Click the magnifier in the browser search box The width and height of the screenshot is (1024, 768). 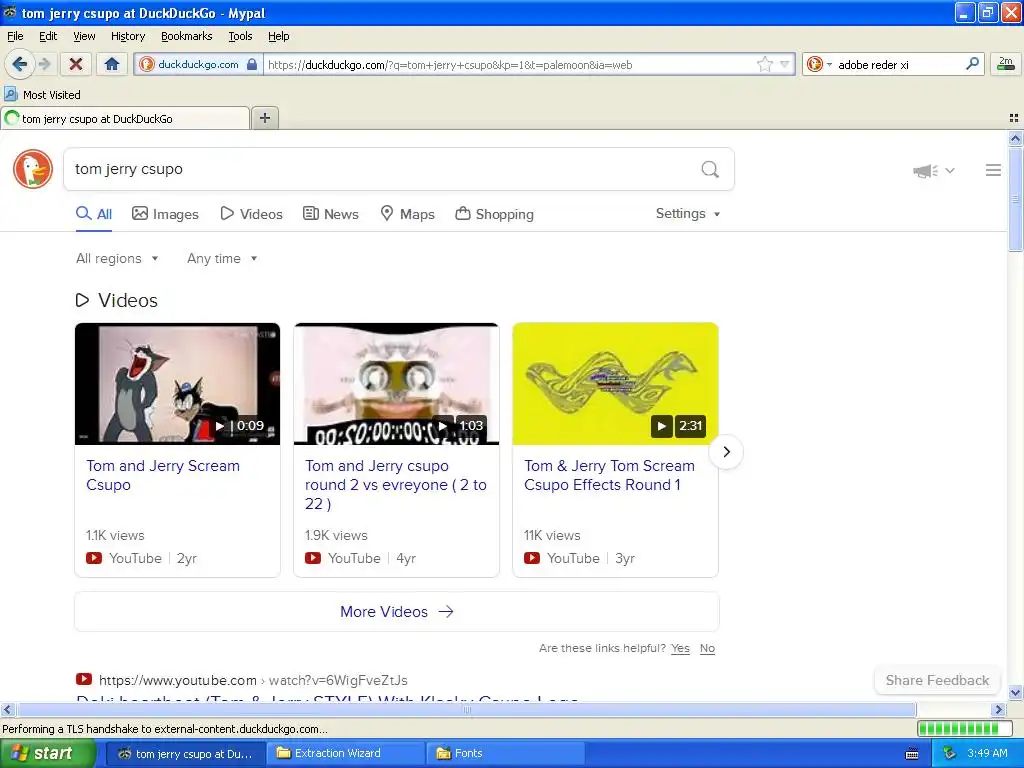tap(972, 64)
